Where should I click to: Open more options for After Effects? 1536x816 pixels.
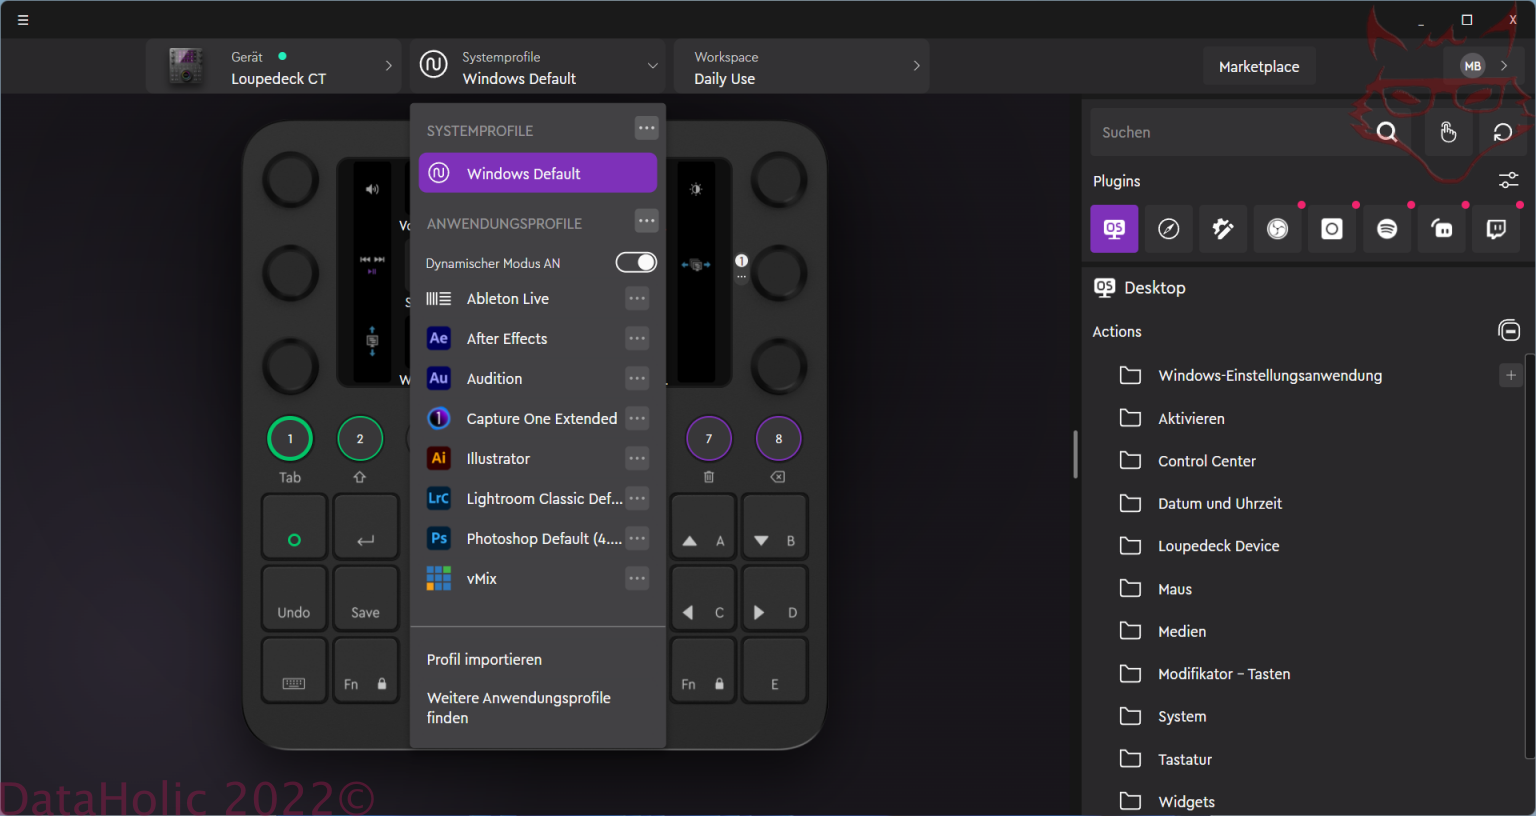[x=637, y=338]
